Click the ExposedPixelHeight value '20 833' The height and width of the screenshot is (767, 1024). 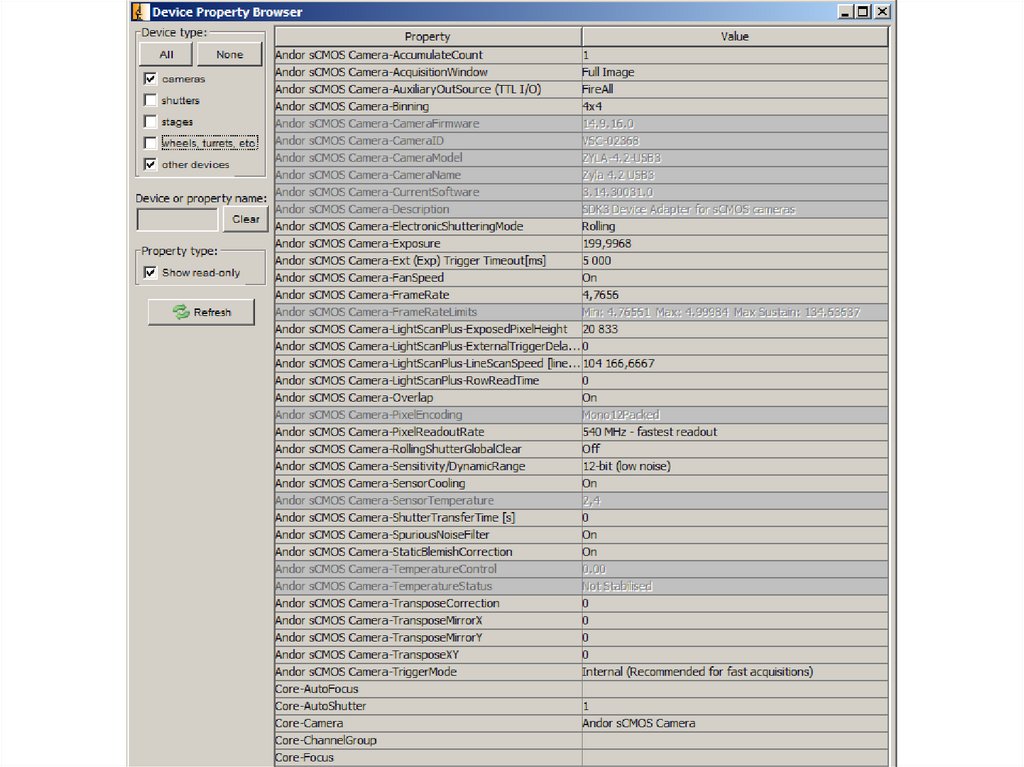tap(735, 329)
